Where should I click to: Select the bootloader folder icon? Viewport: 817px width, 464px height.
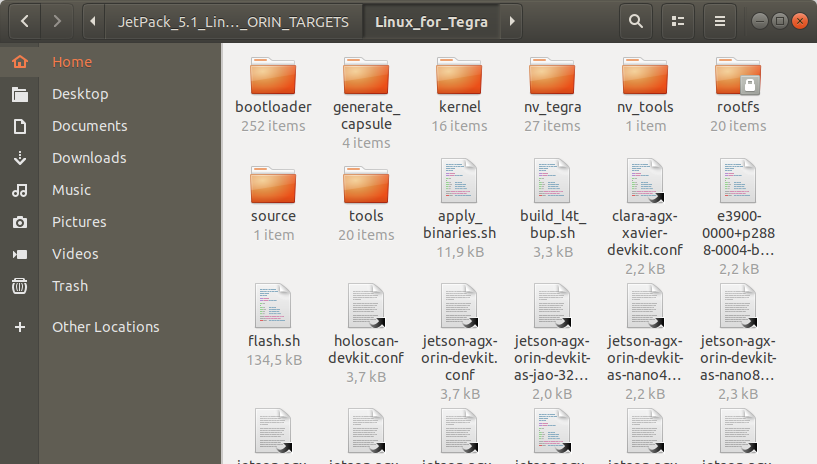point(273,76)
